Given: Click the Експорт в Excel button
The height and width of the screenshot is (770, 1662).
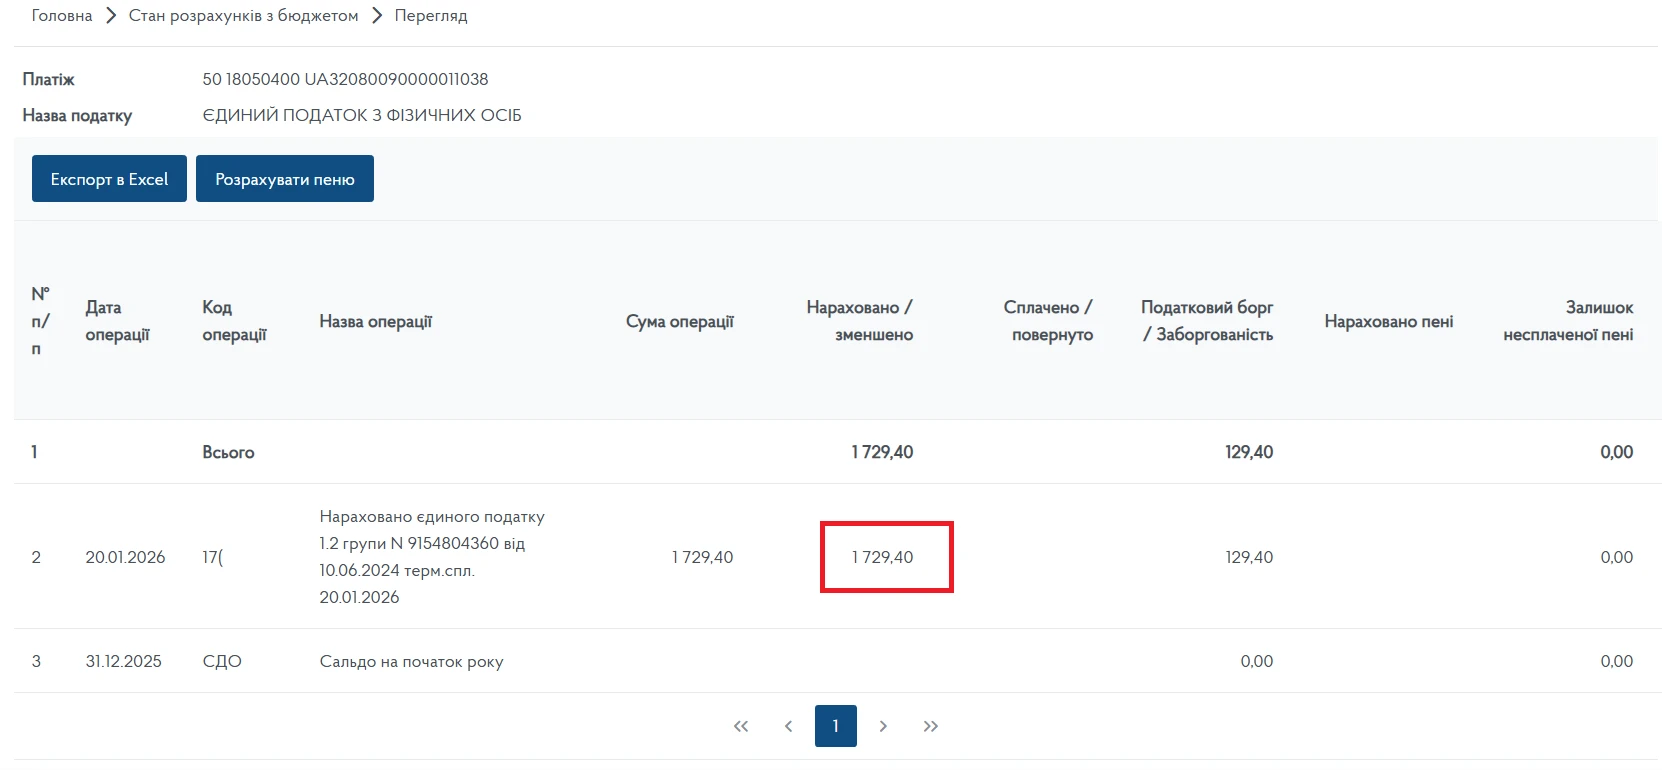Looking at the screenshot, I should coord(109,179).
